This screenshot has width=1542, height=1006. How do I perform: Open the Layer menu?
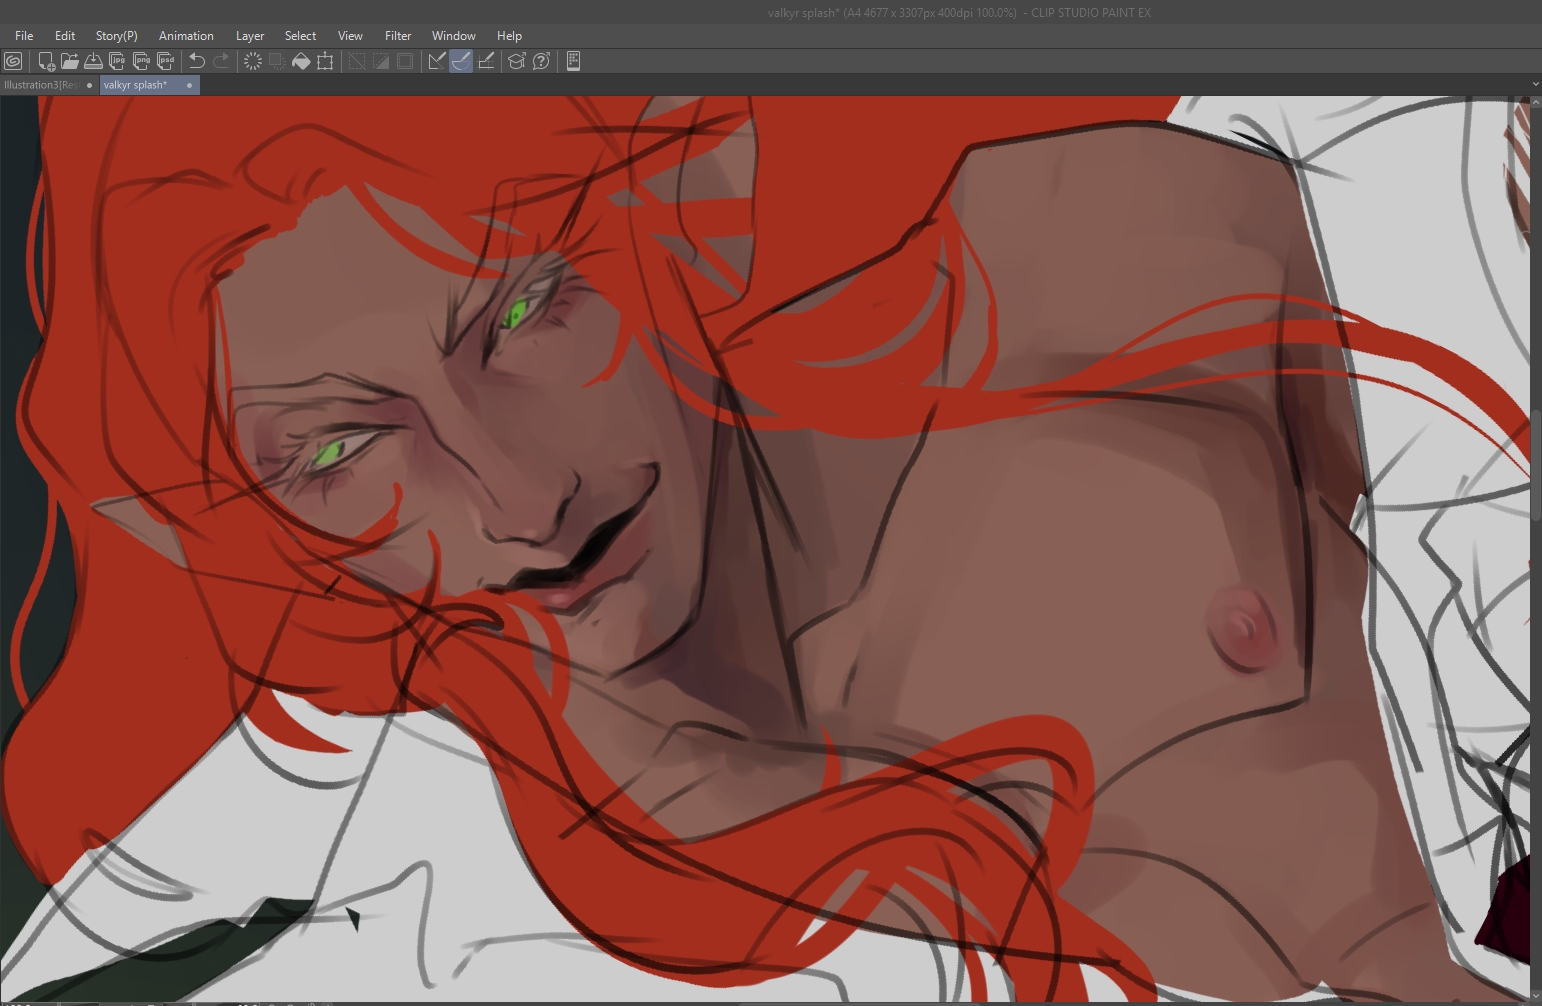pyautogui.click(x=249, y=36)
